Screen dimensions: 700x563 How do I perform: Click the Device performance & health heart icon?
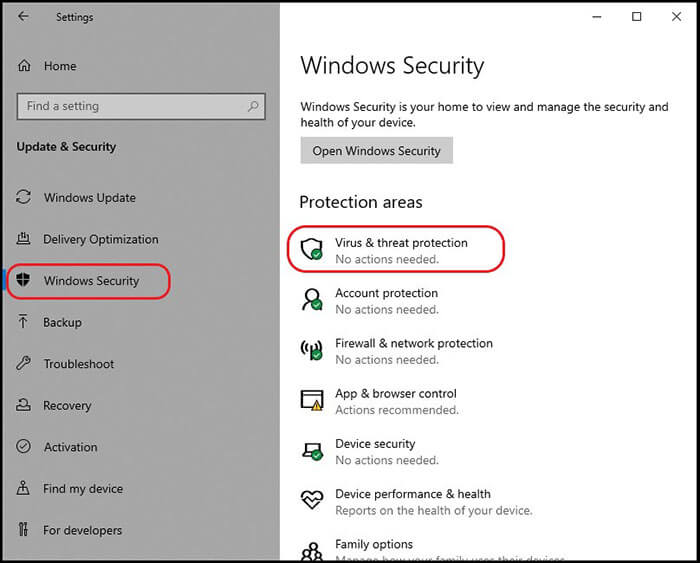tap(313, 500)
